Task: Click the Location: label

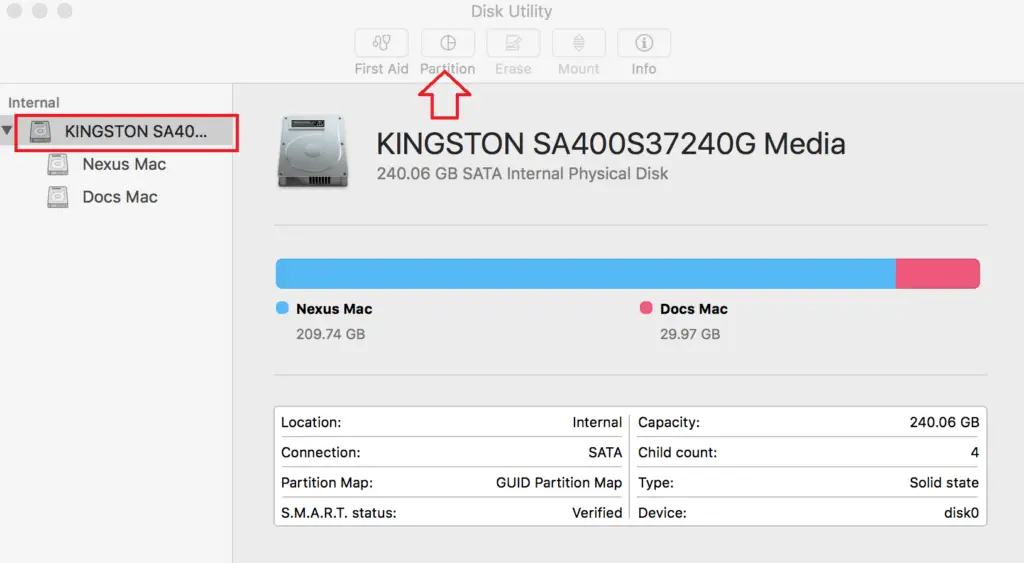Action: pyautogui.click(x=311, y=423)
